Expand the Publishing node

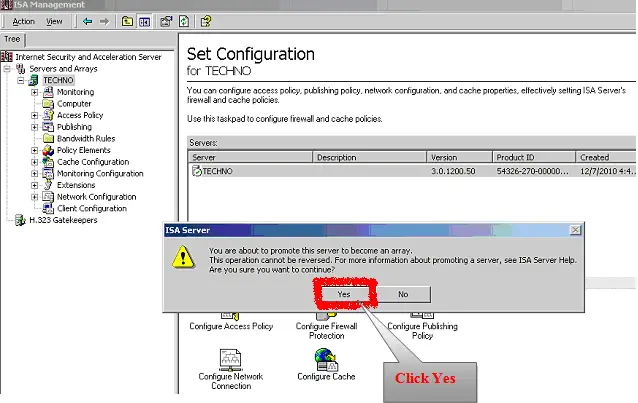(35, 127)
